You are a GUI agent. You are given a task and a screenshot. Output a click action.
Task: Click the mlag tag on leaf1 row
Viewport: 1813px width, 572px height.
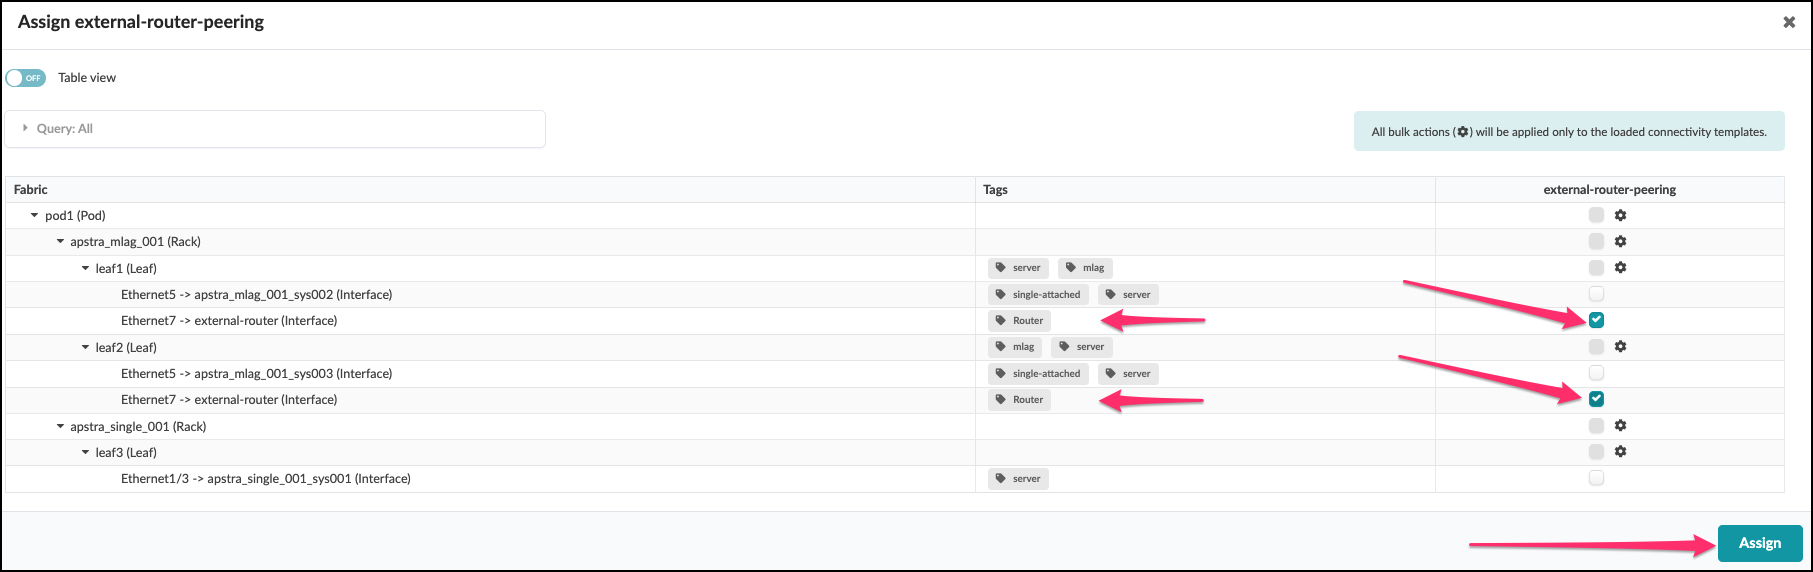[1085, 268]
